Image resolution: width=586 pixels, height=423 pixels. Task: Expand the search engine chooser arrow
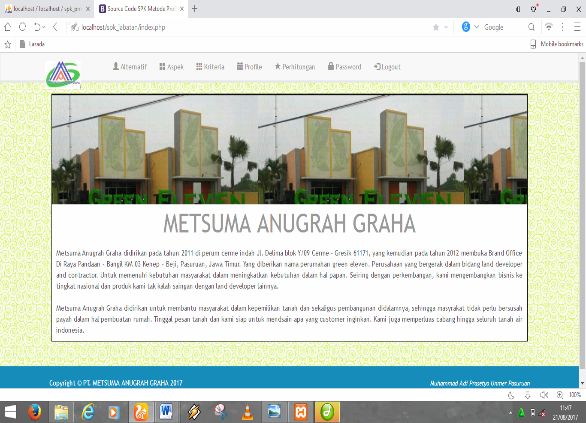pyautogui.click(x=476, y=27)
